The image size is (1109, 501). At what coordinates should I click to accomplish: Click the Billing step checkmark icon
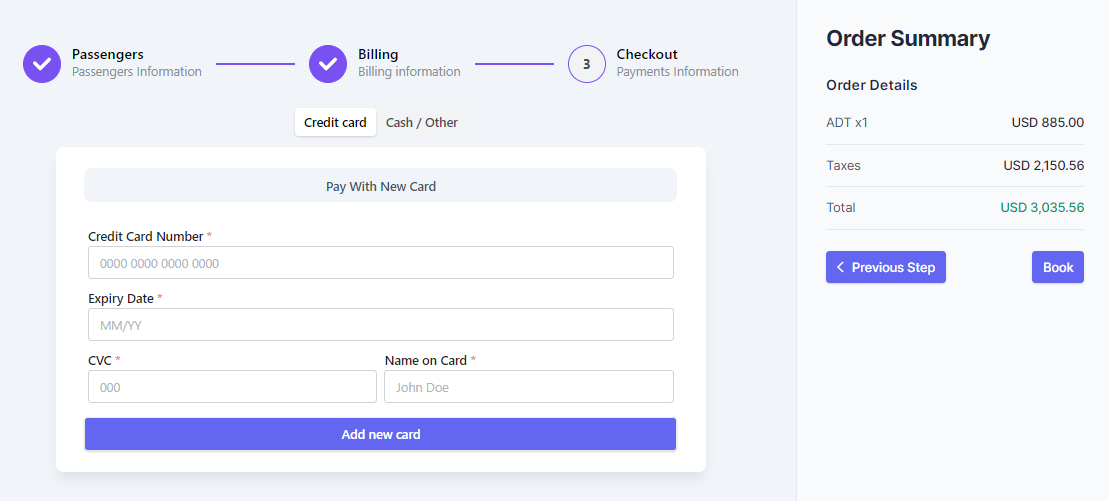pos(328,64)
